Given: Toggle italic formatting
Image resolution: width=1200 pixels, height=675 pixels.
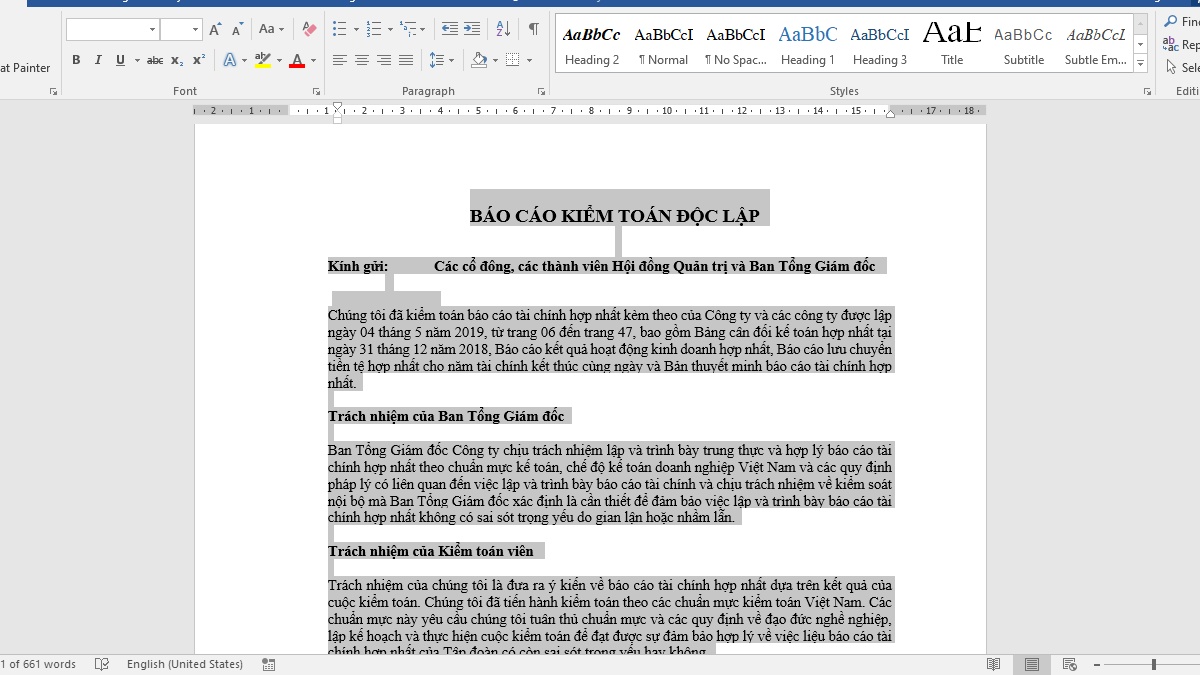Looking at the screenshot, I should point(98,60).
